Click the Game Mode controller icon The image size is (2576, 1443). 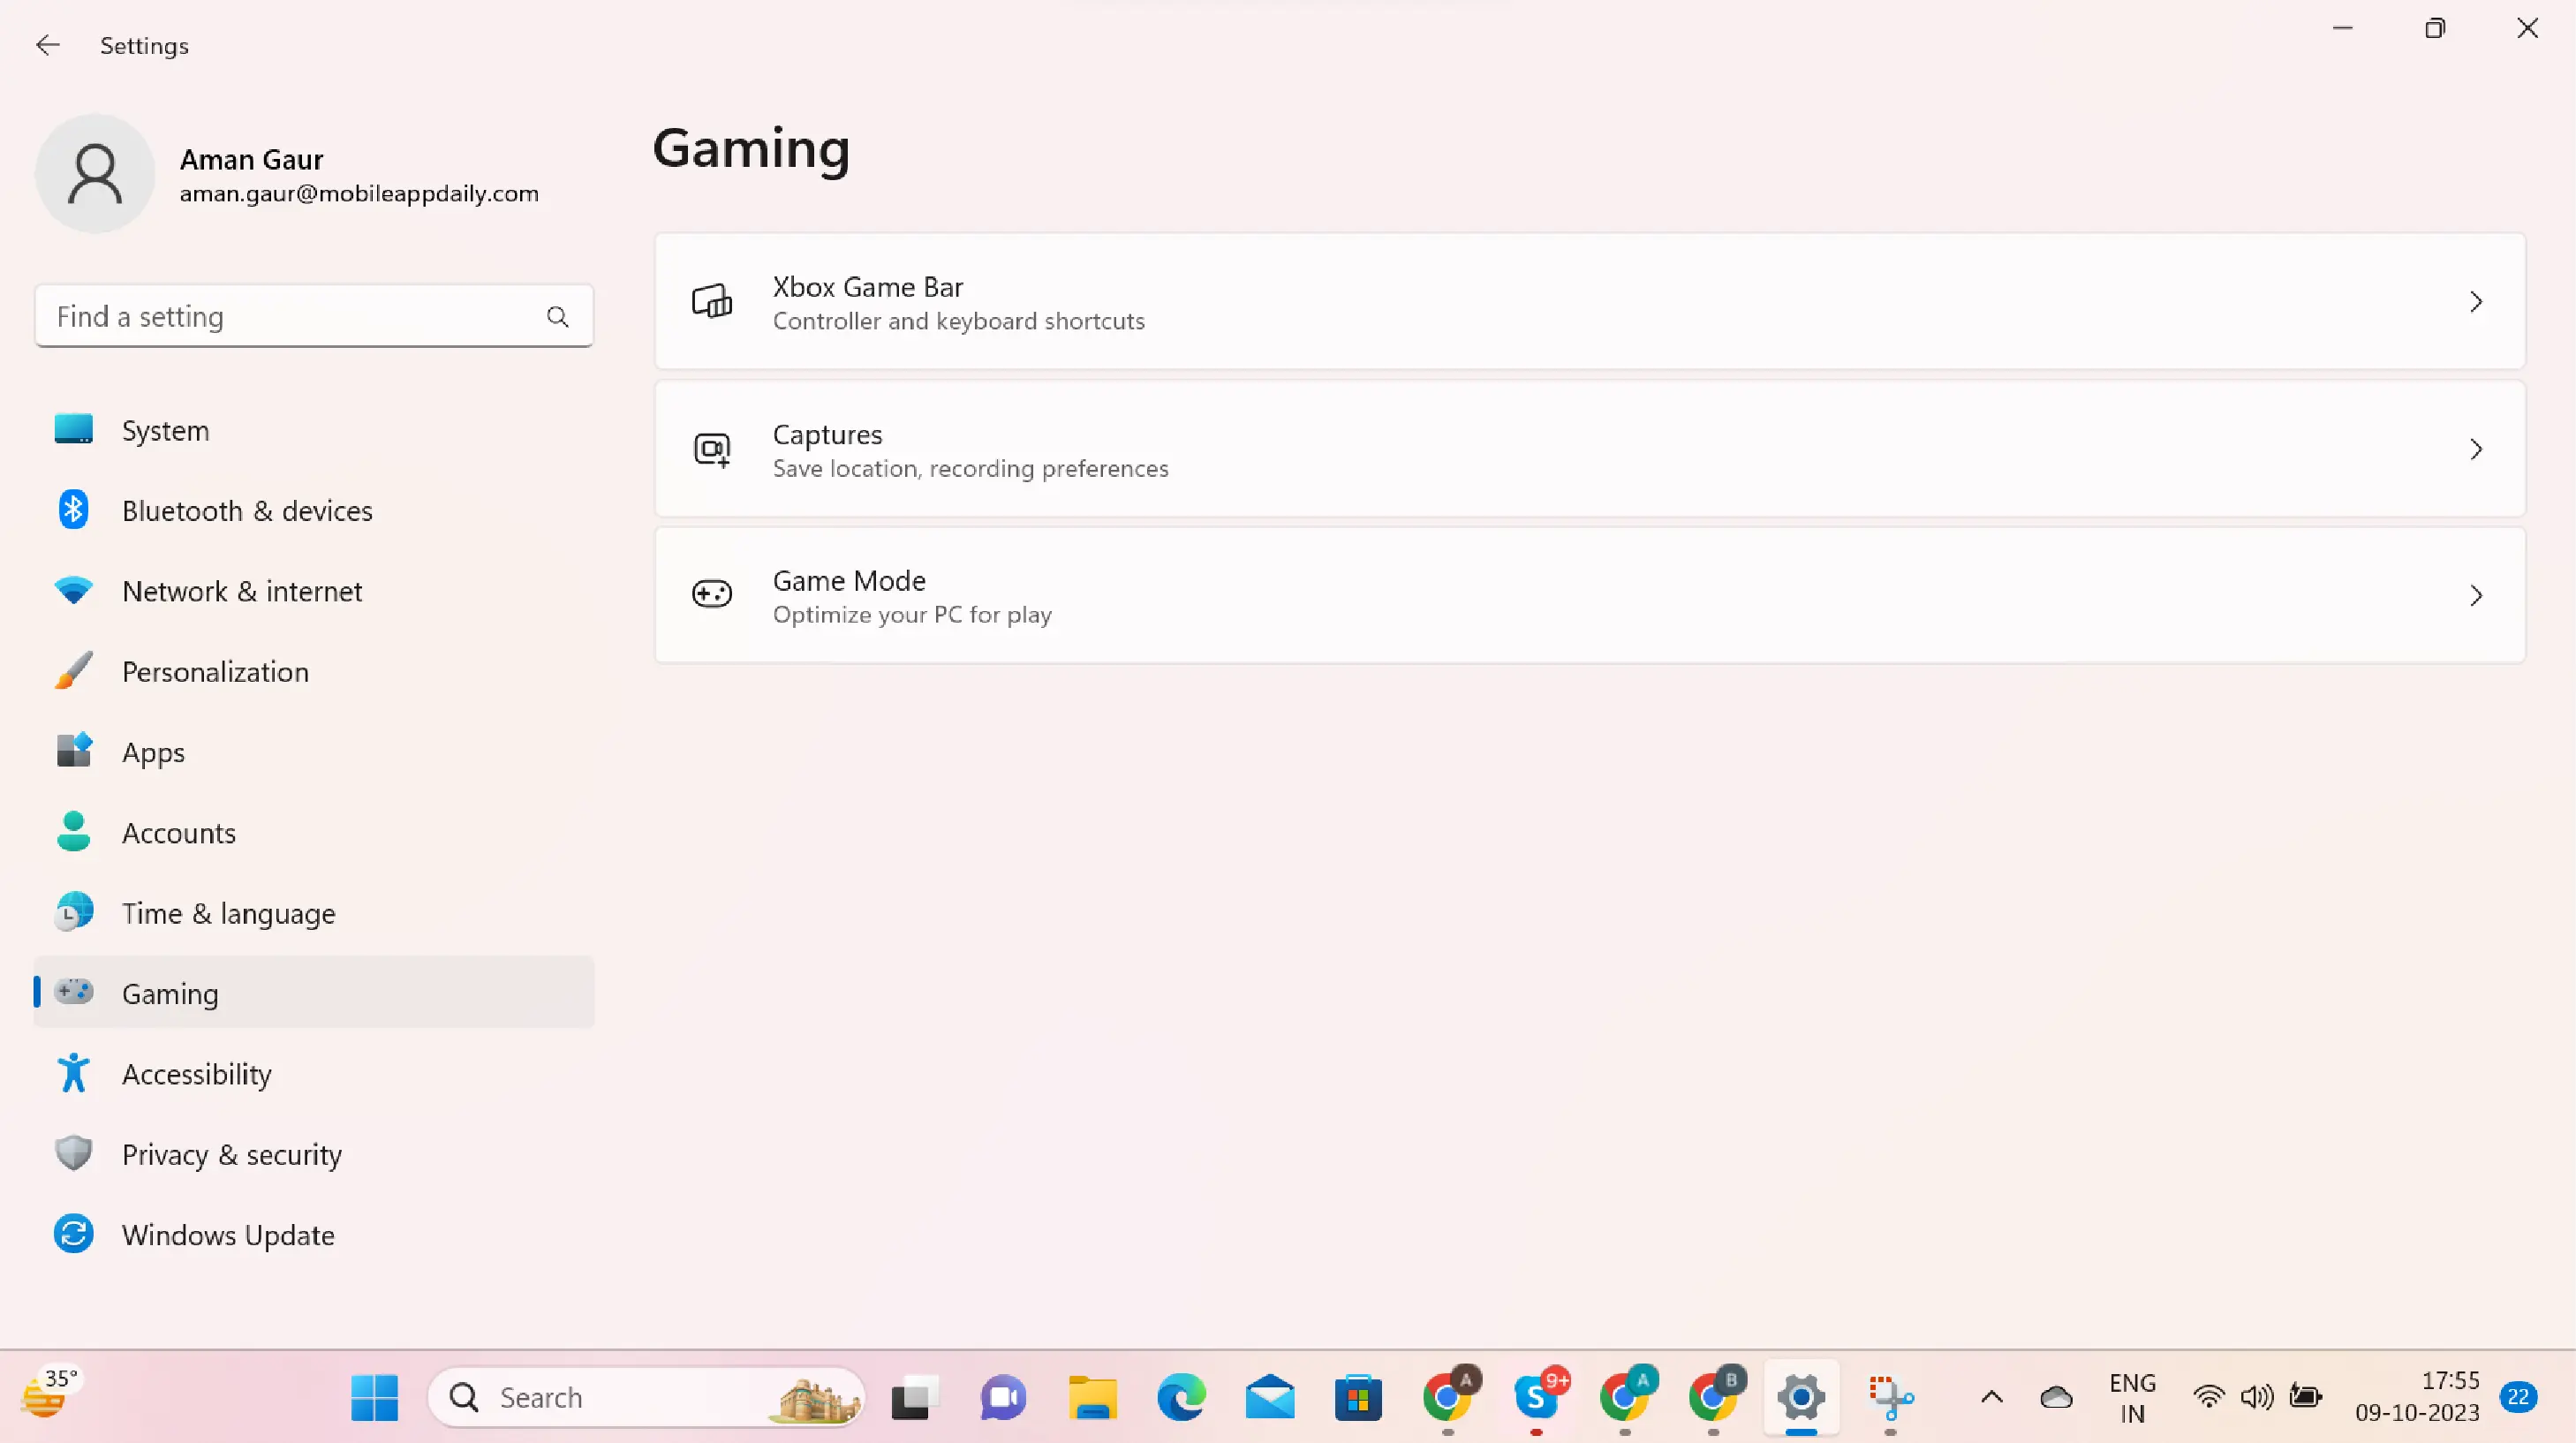pos(712,595)
